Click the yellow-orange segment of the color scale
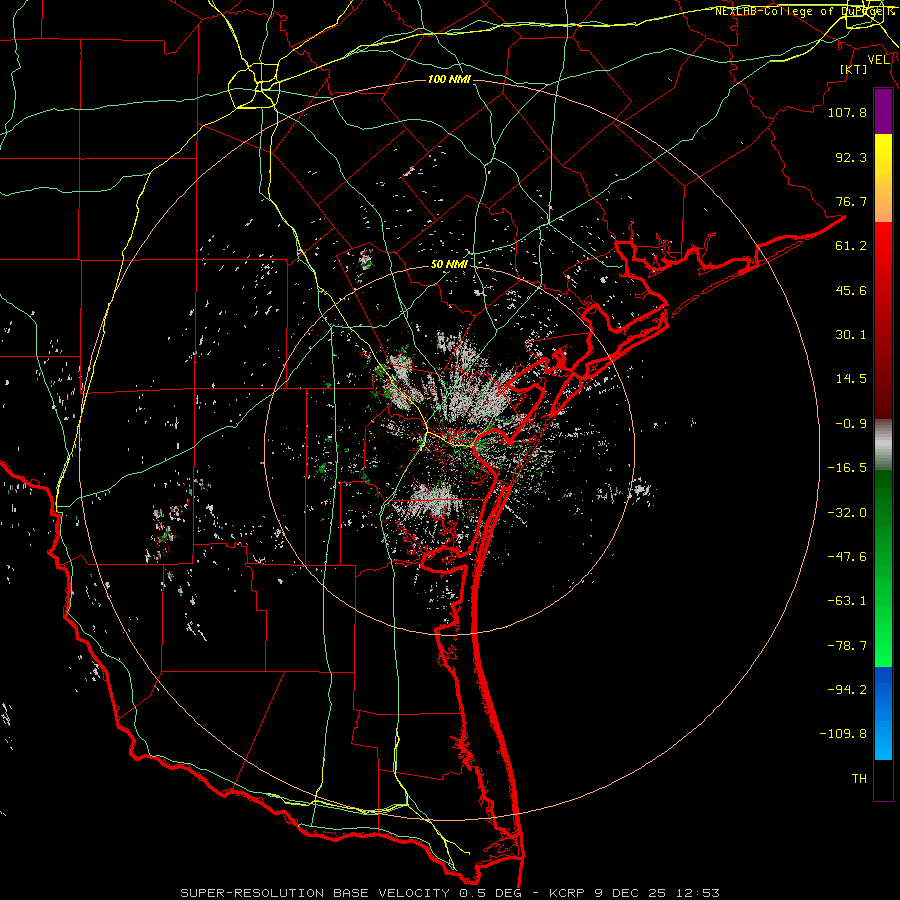The image size is (900, 900). [x=883, y=178]
